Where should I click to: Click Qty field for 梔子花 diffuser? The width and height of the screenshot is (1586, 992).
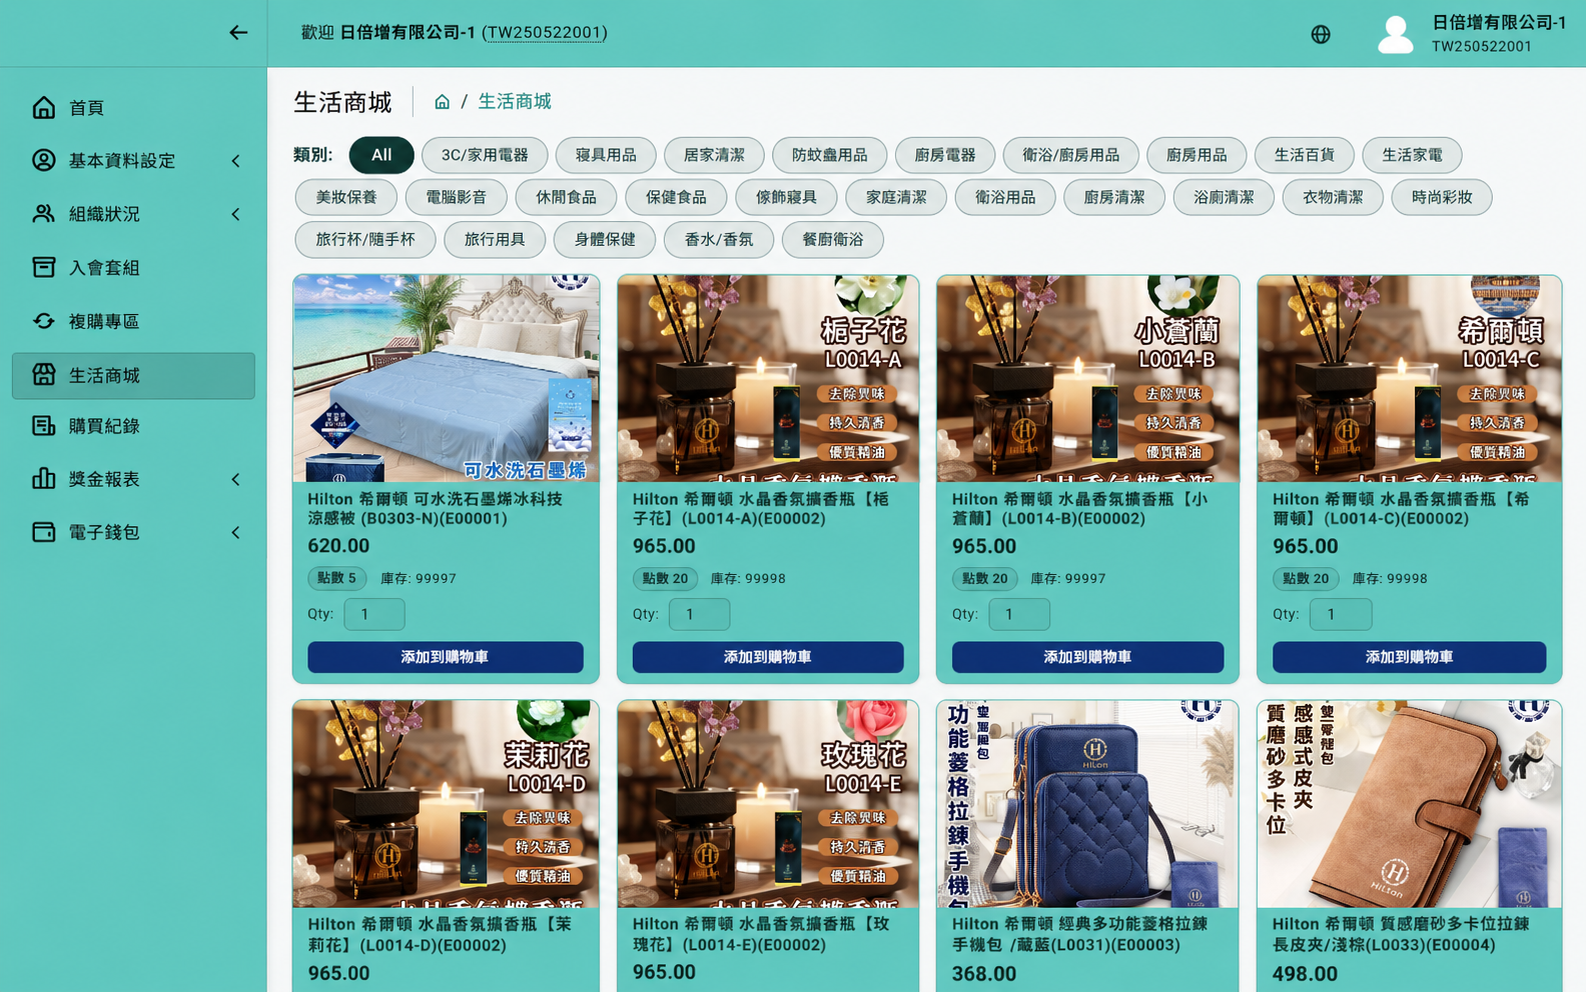[x=699, y=614]
